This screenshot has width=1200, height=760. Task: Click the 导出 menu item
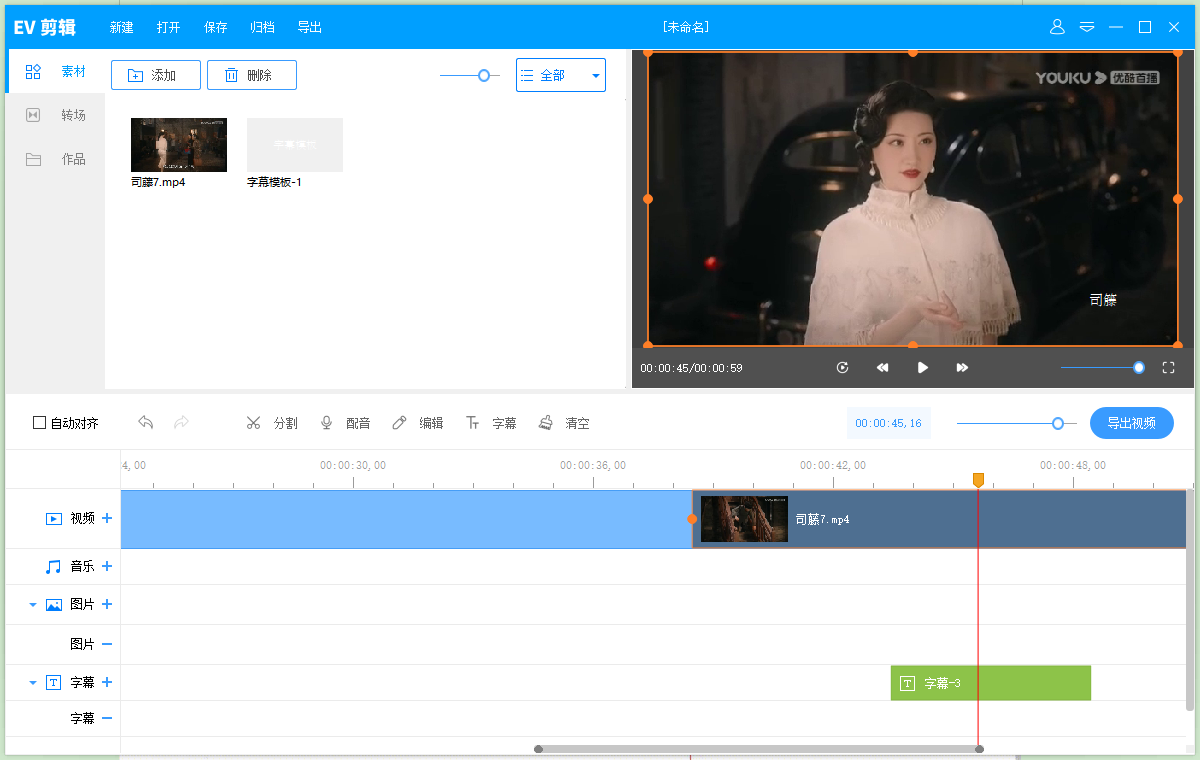309,28
